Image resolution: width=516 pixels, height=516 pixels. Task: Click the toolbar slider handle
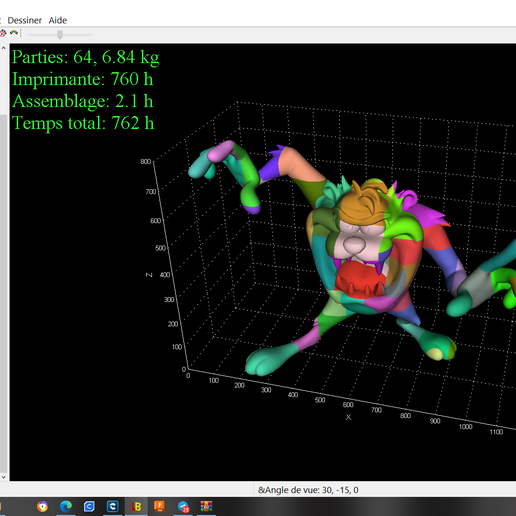click(60, 34)
